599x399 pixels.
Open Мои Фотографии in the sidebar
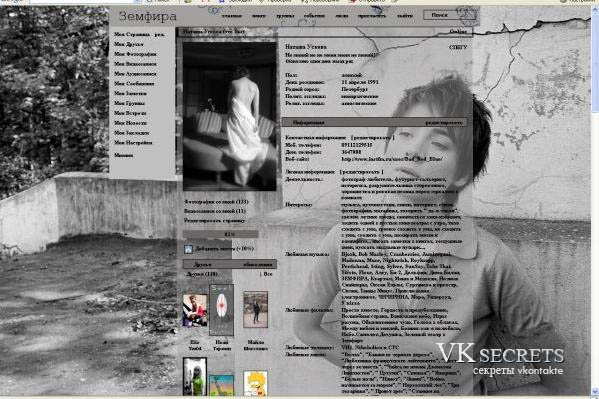coord(135,54)
